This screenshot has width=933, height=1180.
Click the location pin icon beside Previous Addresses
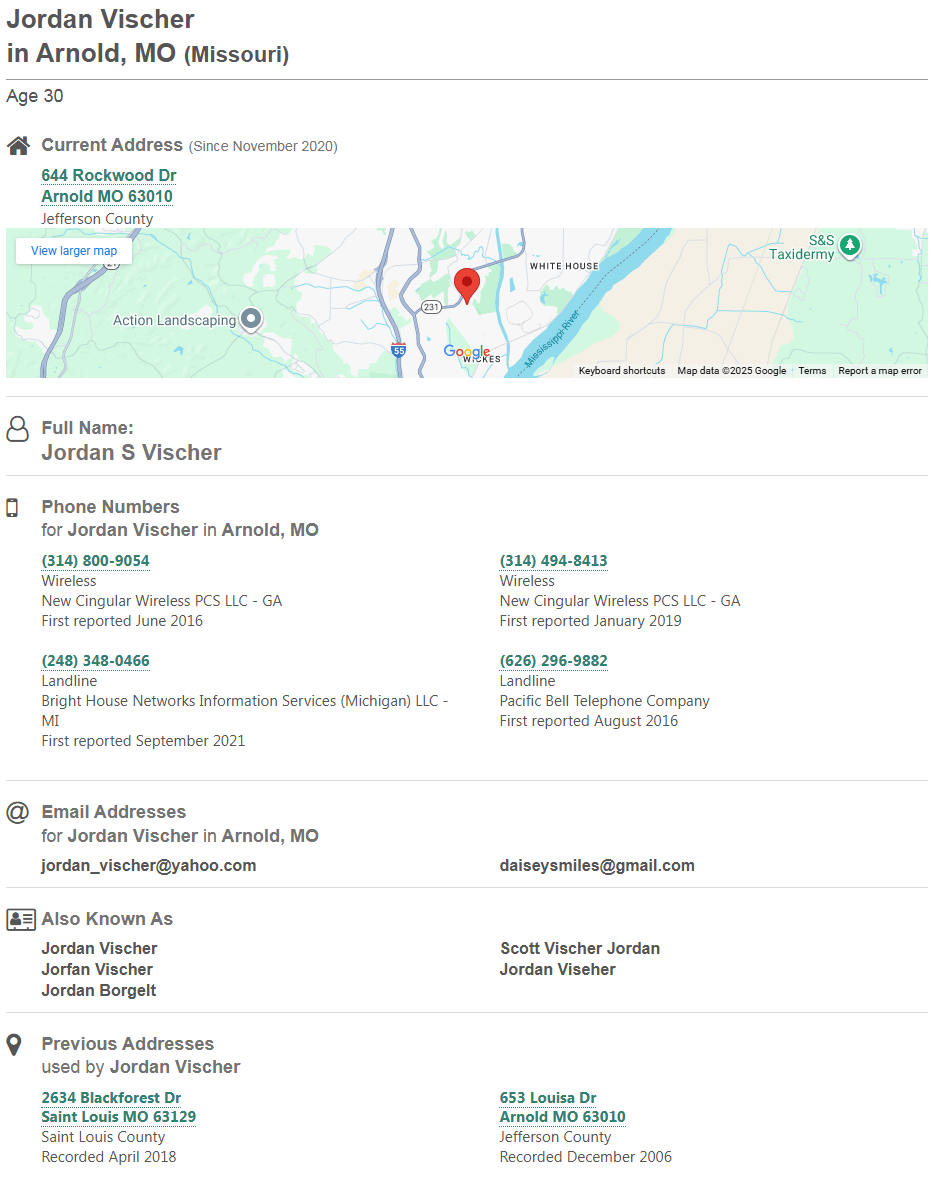[x=14, y=1045]
